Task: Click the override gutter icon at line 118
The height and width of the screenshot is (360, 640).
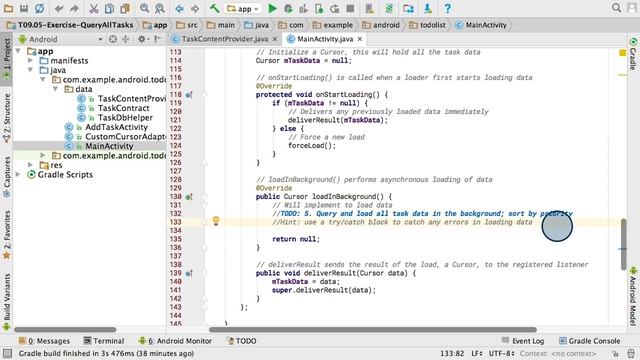Action: click(189, 95)
